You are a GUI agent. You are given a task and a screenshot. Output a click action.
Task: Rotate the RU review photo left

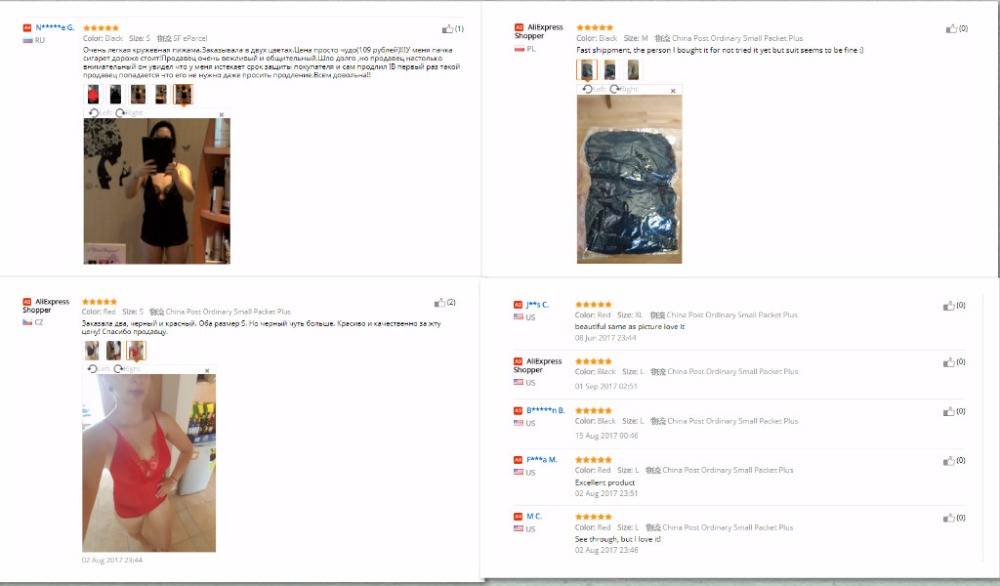(99, 113)
